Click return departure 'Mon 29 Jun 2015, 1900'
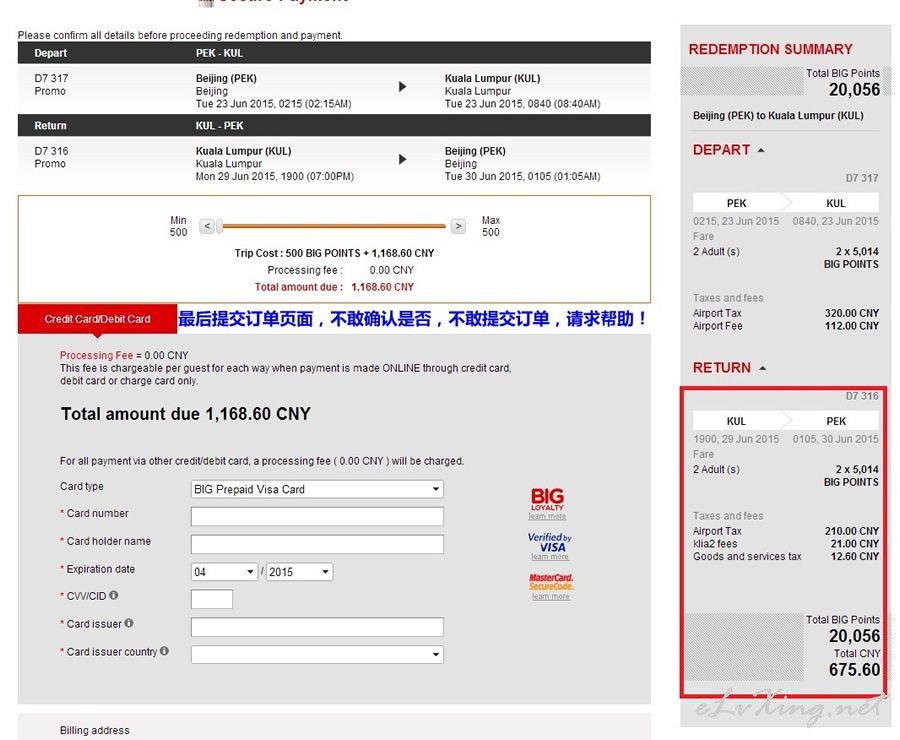 274,176
